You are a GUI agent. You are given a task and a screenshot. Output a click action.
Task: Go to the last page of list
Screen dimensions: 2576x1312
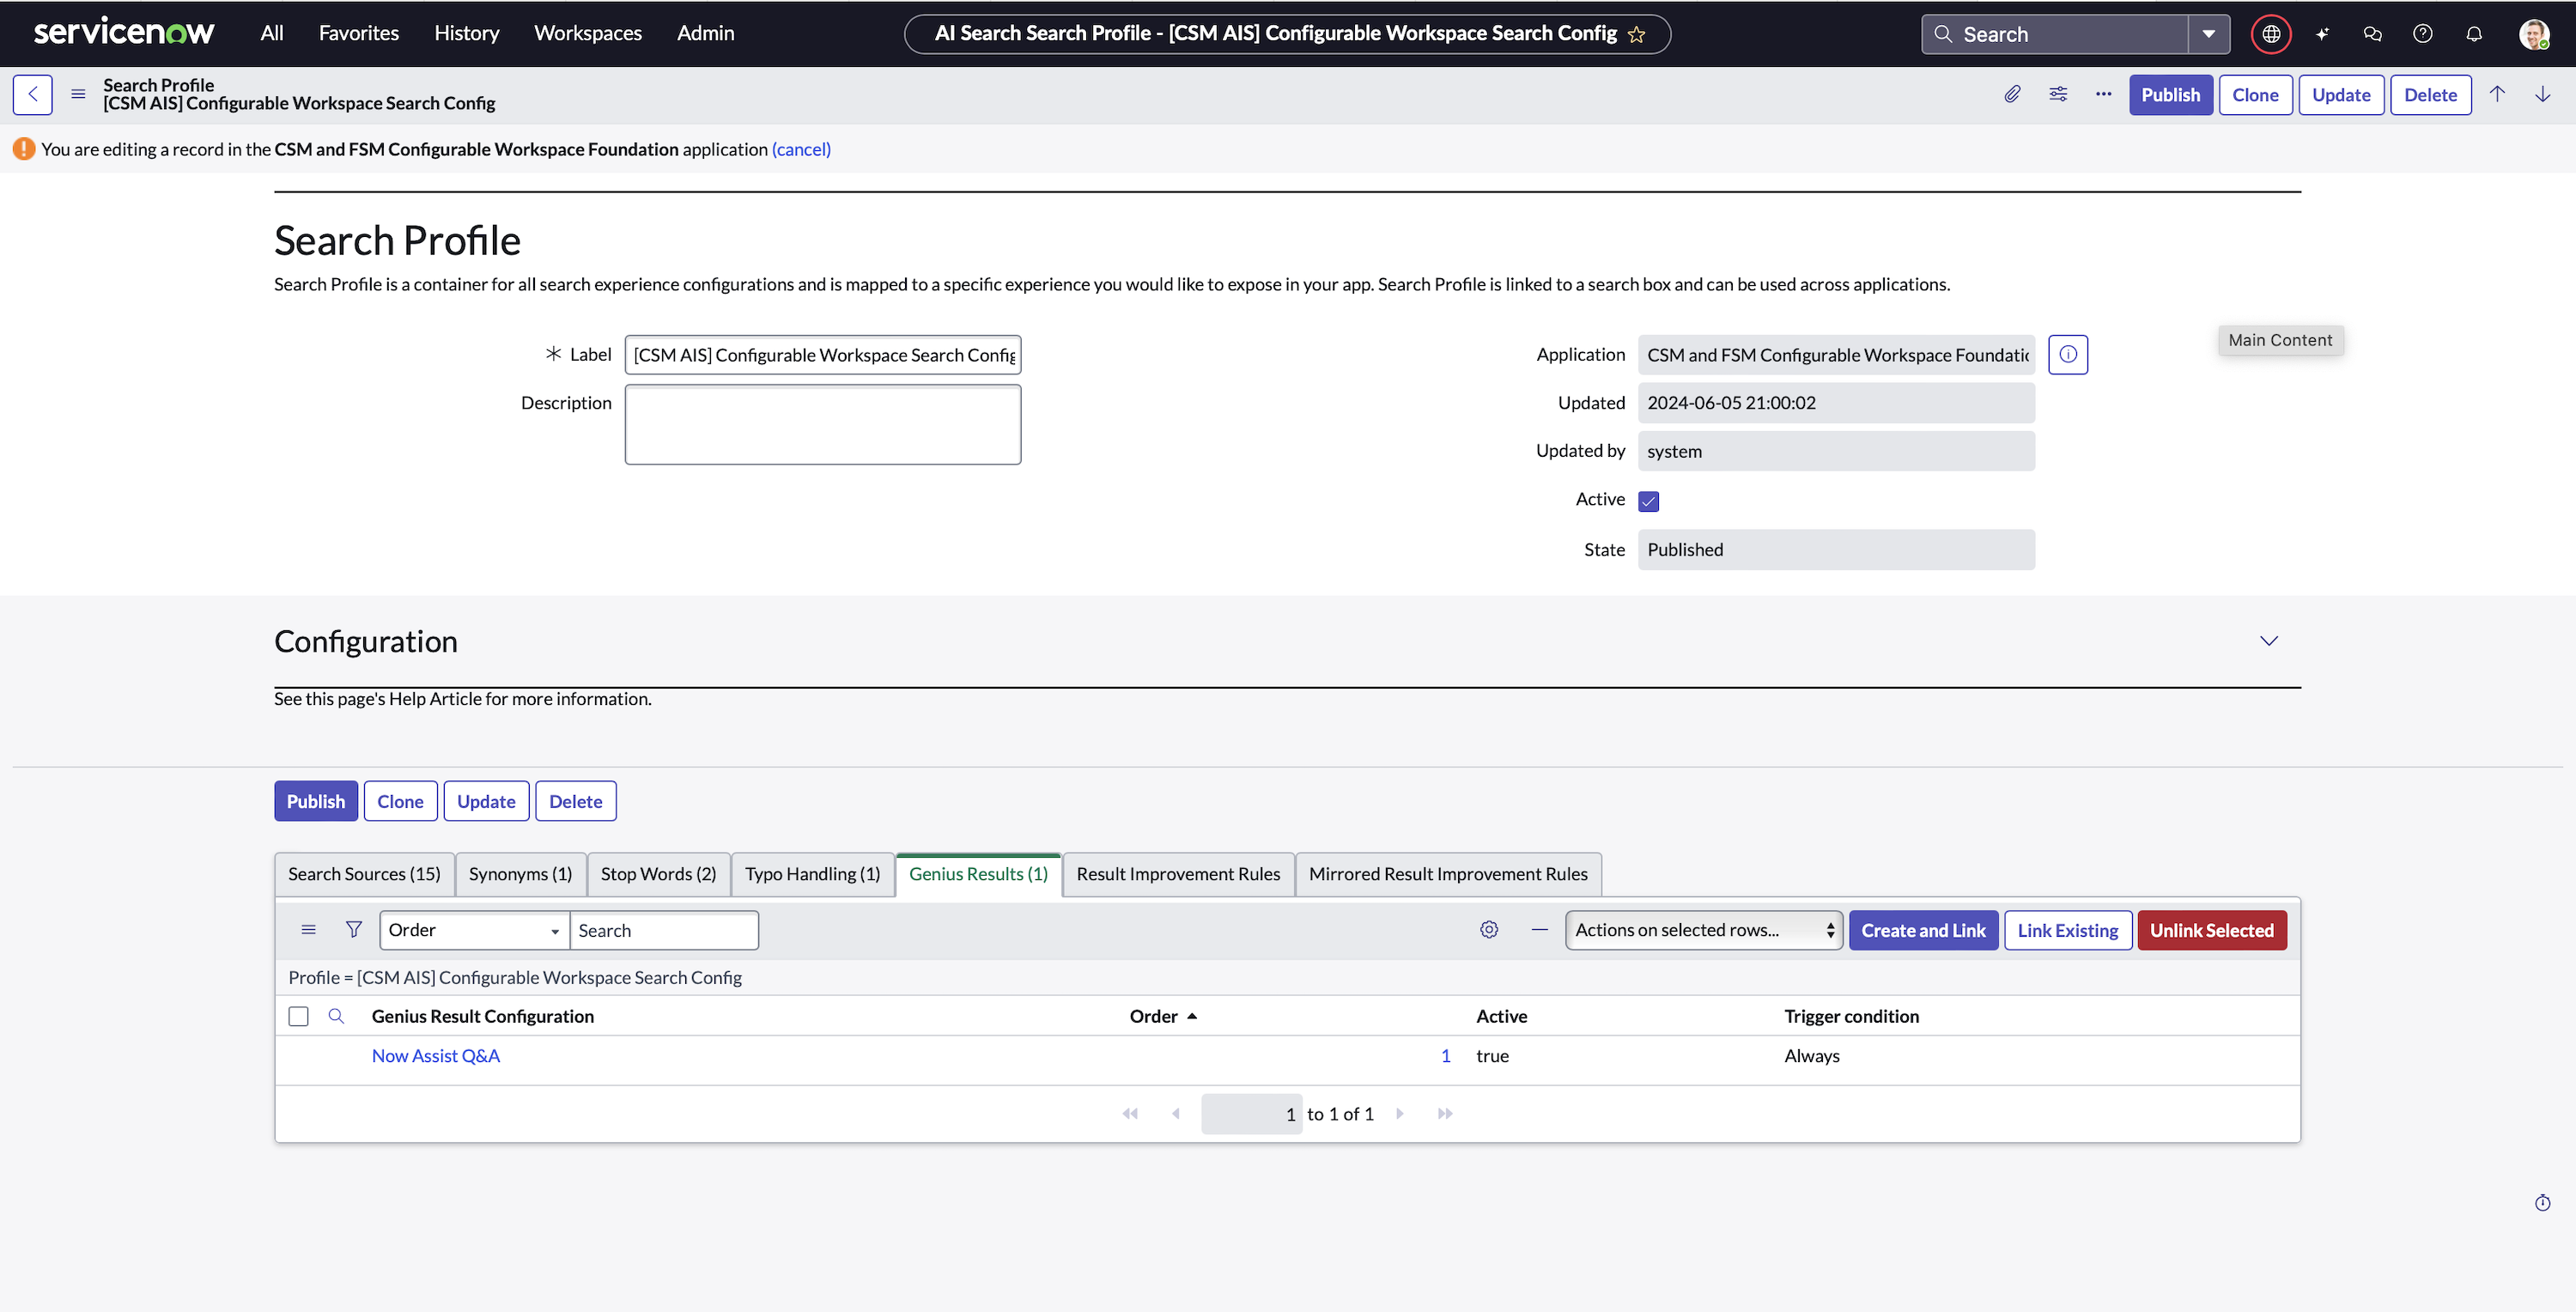pos(1445,1114)
